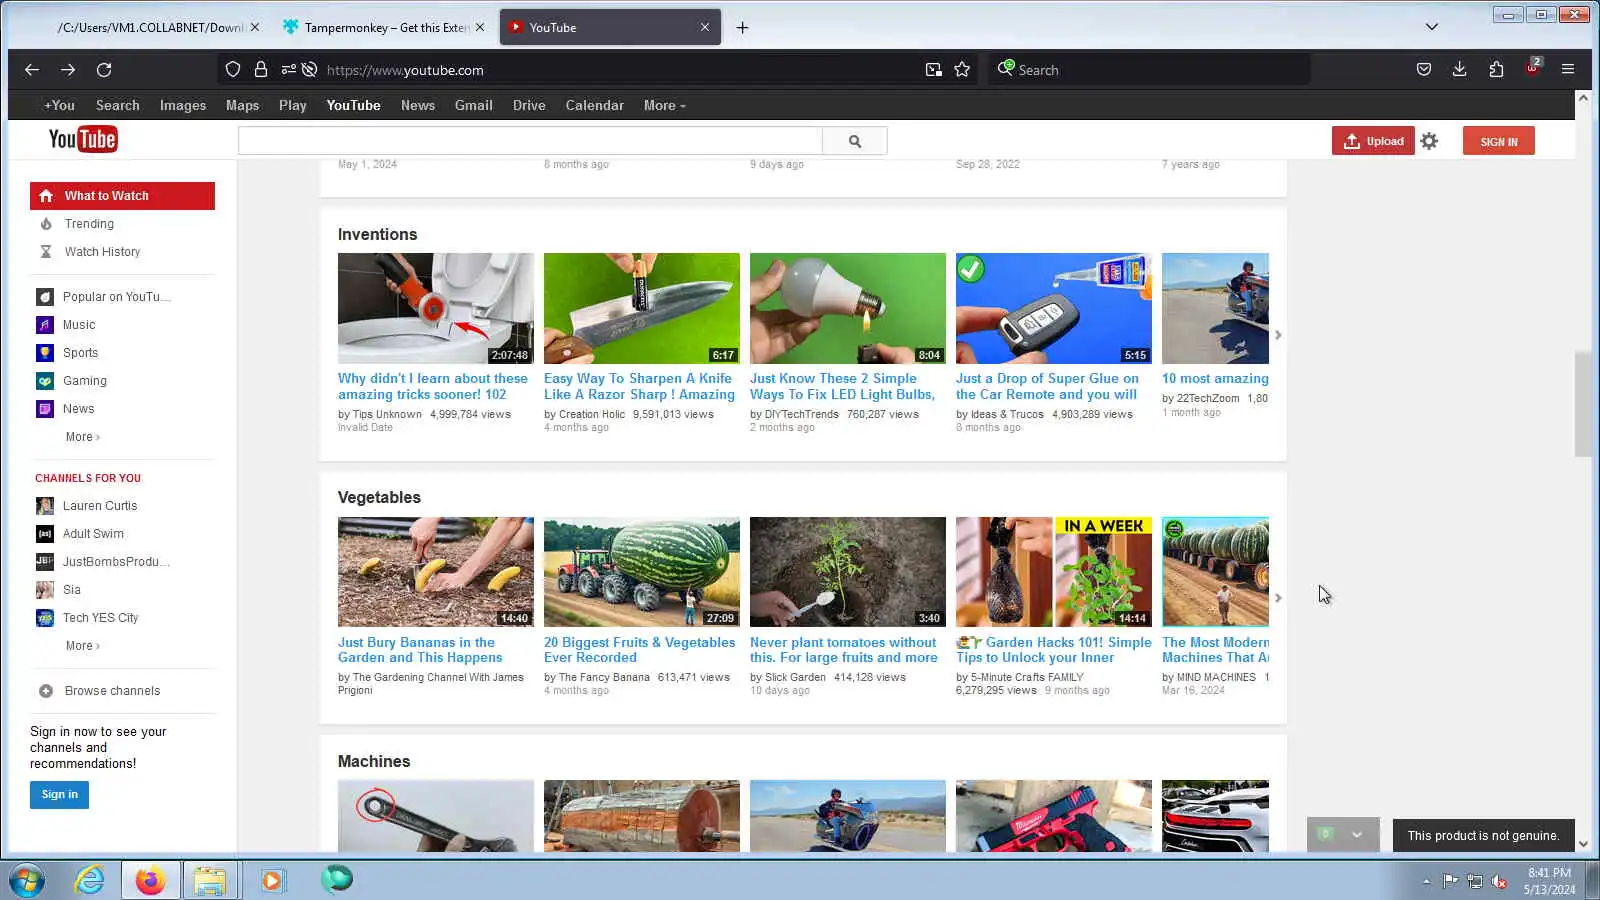Image resolution: width=1600 pixels, height=900 pixels.
Task: Open the list all tabs dropdown
Action: click(1432, 27)
